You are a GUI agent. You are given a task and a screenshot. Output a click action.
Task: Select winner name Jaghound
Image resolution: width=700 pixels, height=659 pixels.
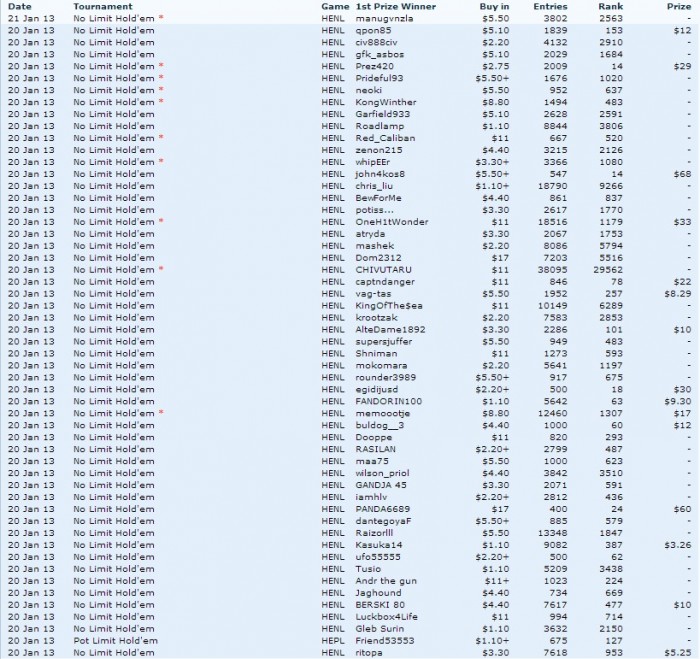pyautogui.click(x=379, y=594)
